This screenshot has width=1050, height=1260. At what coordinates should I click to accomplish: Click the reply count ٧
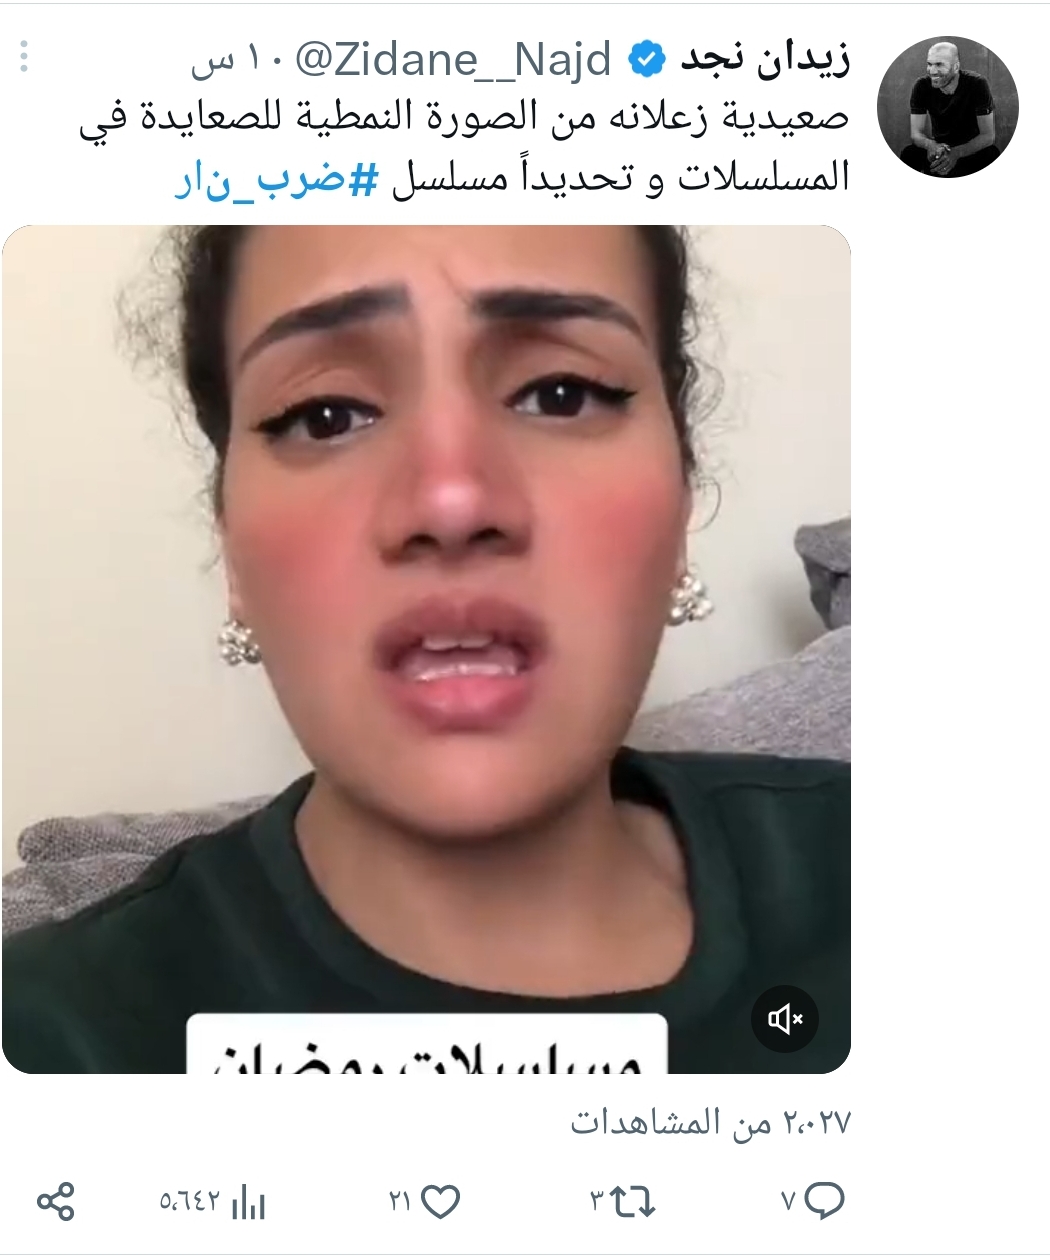(788, 1201)
